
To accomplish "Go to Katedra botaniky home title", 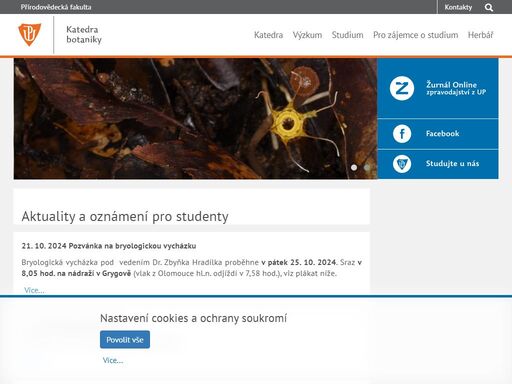I will coord(84,34).
